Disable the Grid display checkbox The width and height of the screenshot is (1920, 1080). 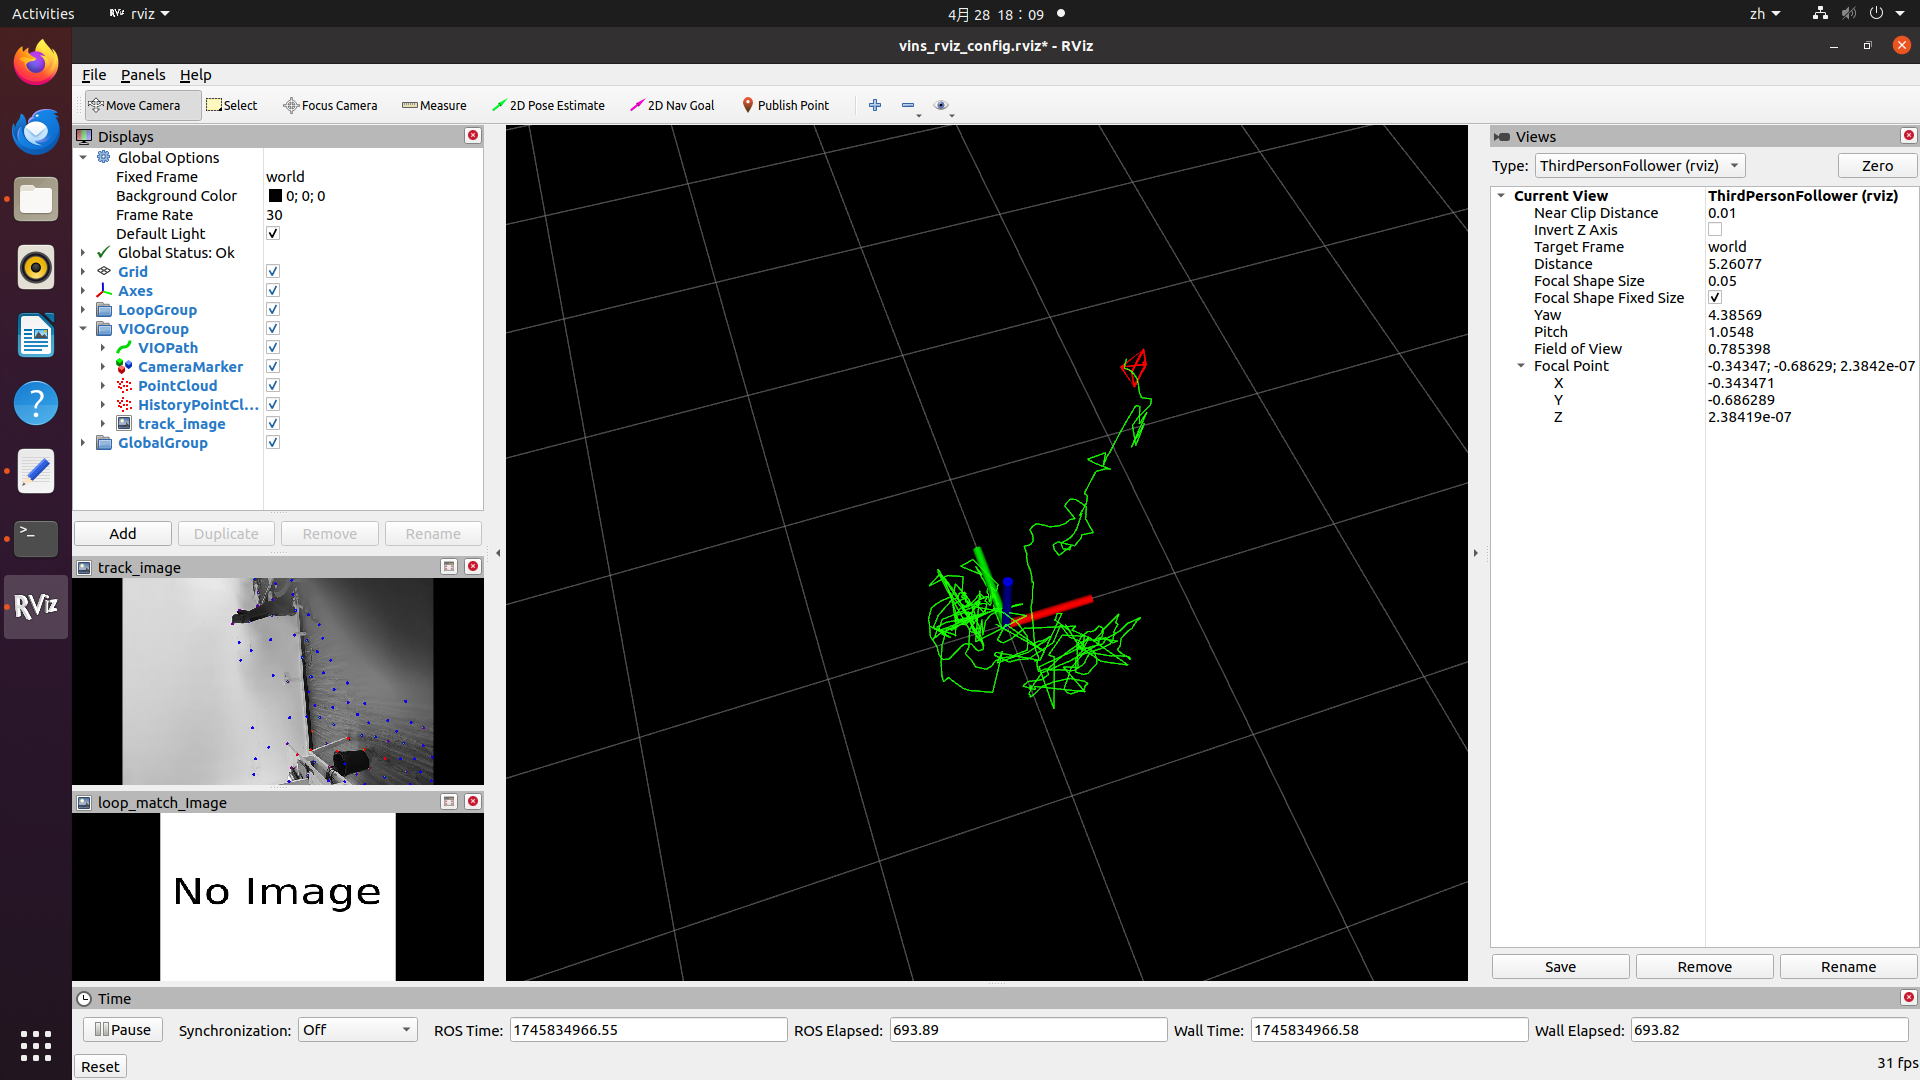[x=273, y=272]
